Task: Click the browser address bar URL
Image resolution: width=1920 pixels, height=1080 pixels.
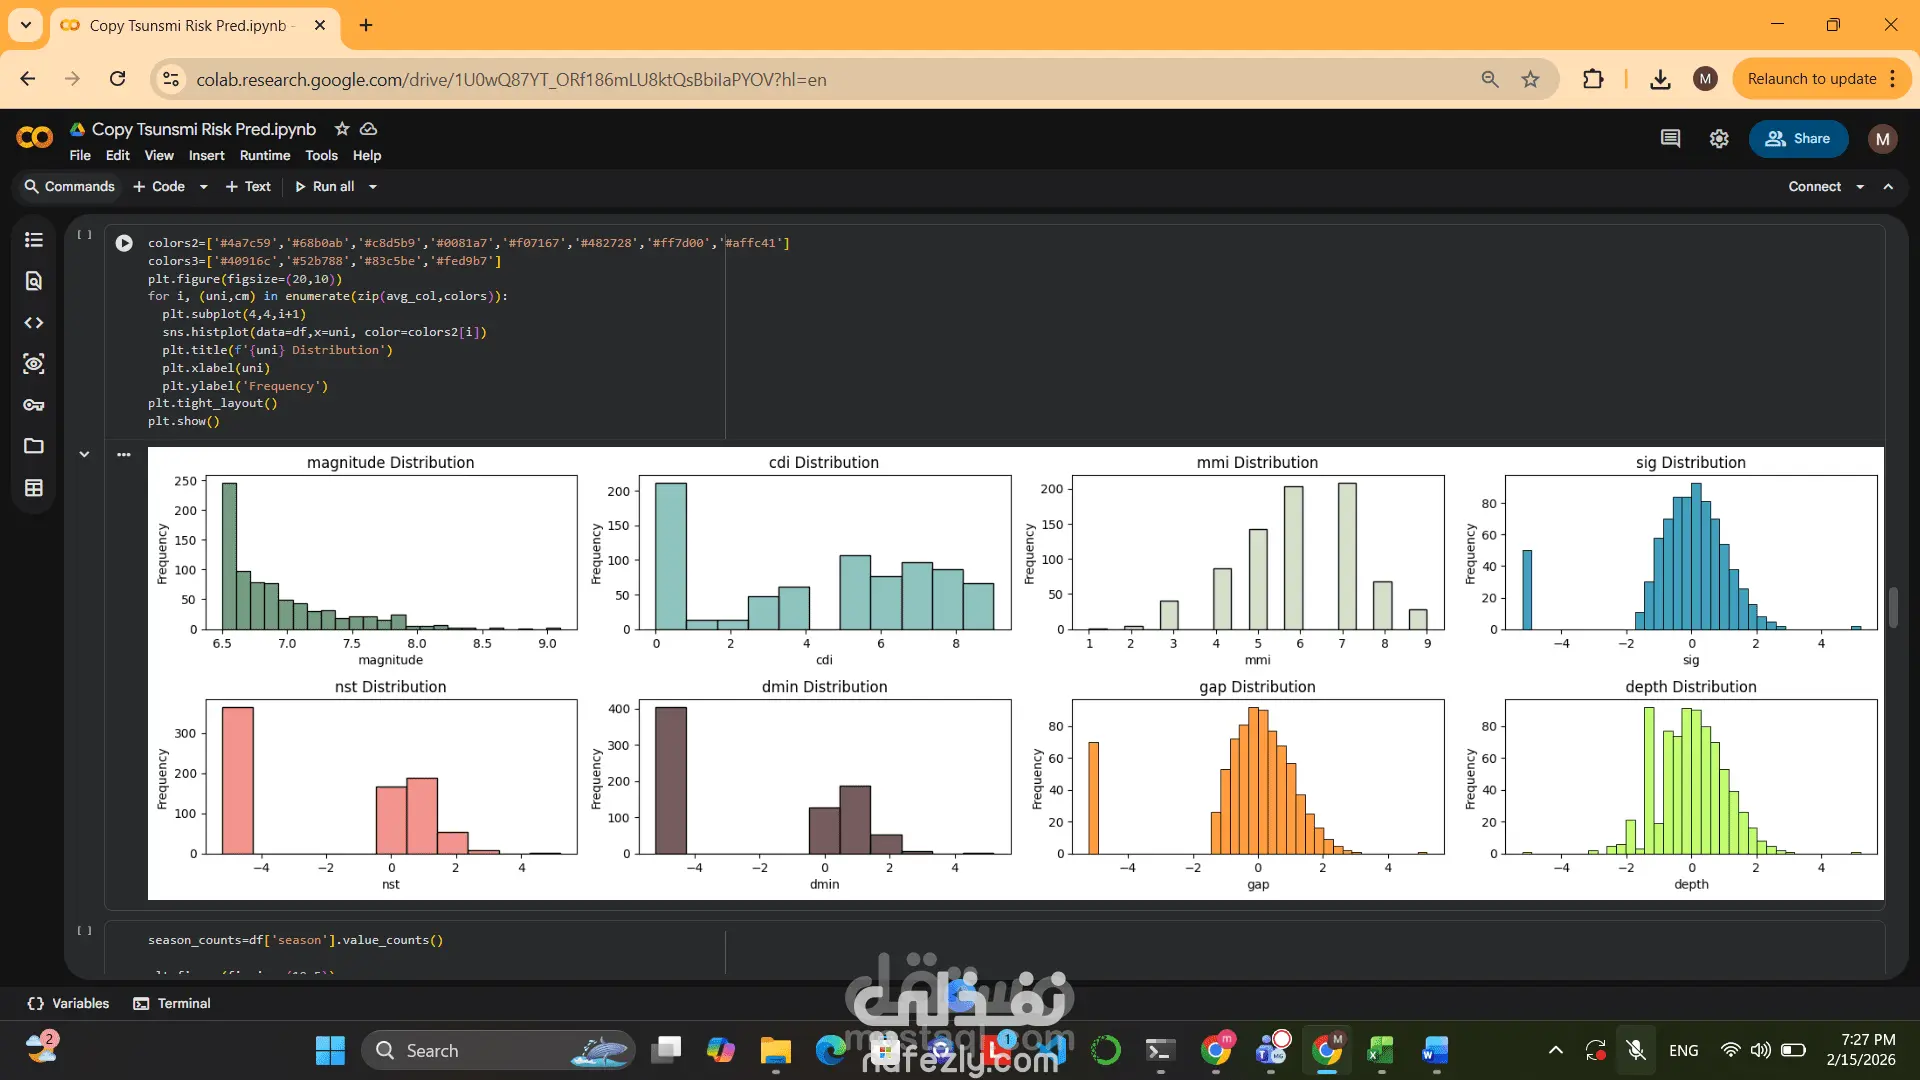Action: [x=511, y=80]
